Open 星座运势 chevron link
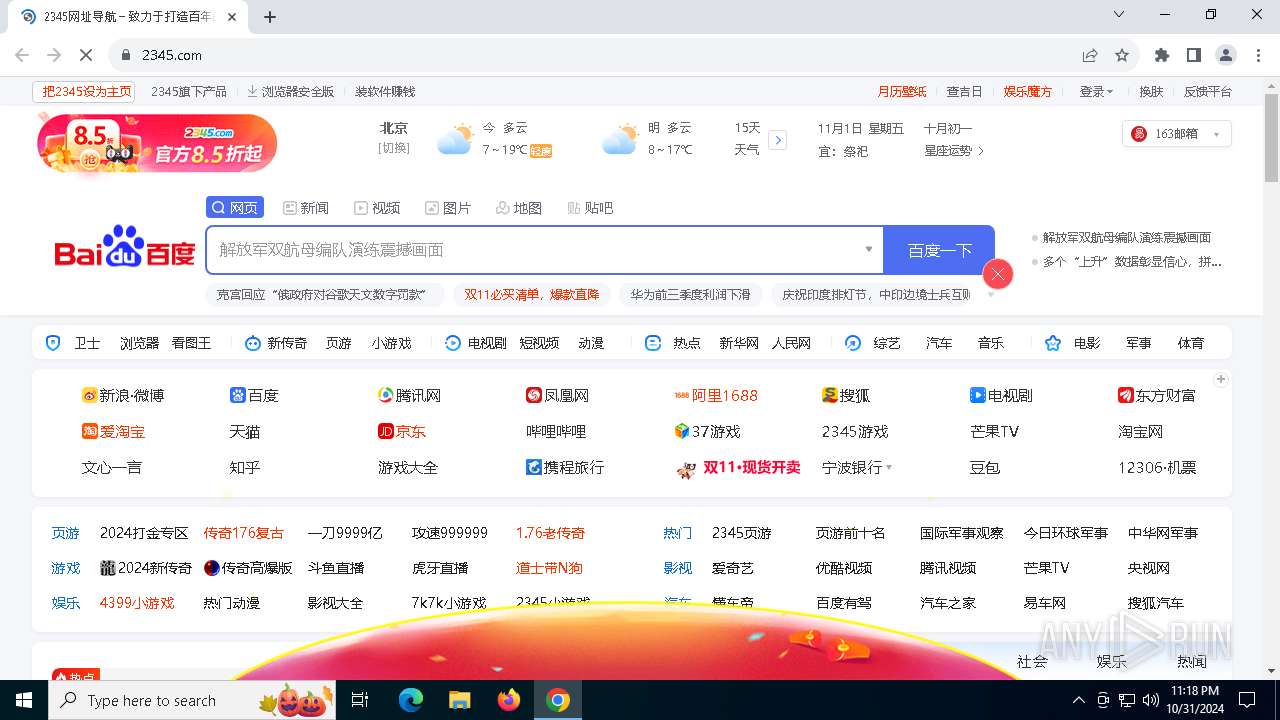The height and width of the screenshot is (720, 1280). click(x=954, y=150)
